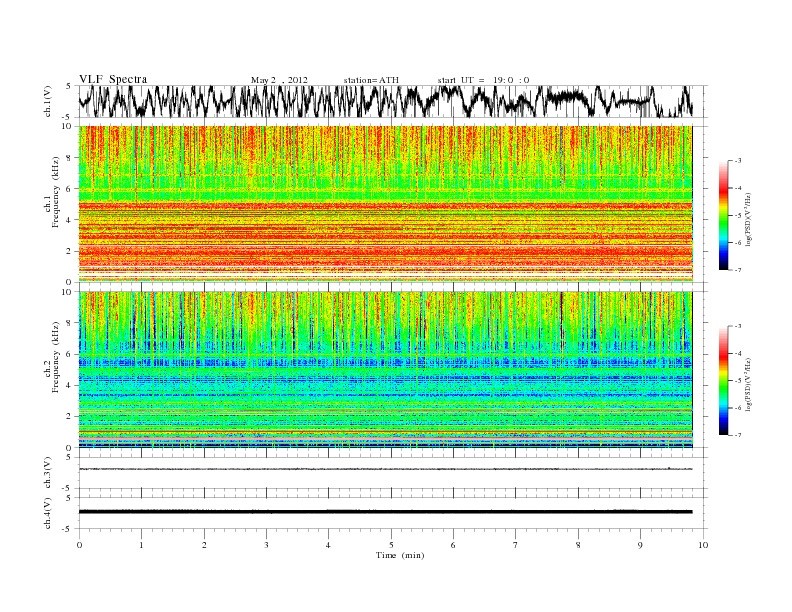Select the date text "May 2 , 2012"
This screenshot has width=792, height=612.
point(279,80)
